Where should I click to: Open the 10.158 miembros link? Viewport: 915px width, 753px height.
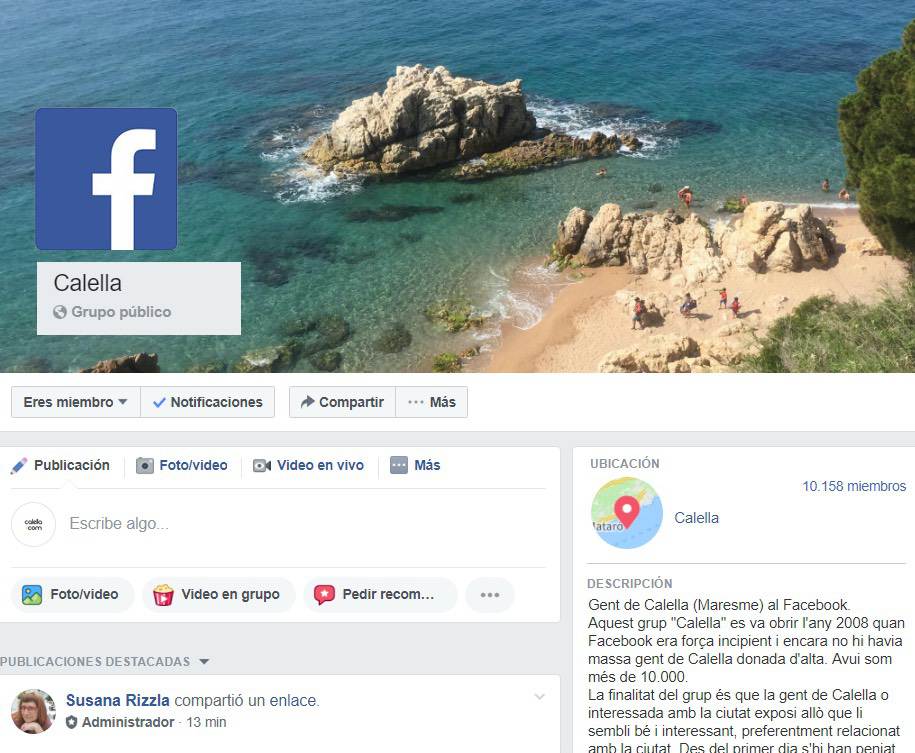(x=854, y=486)
